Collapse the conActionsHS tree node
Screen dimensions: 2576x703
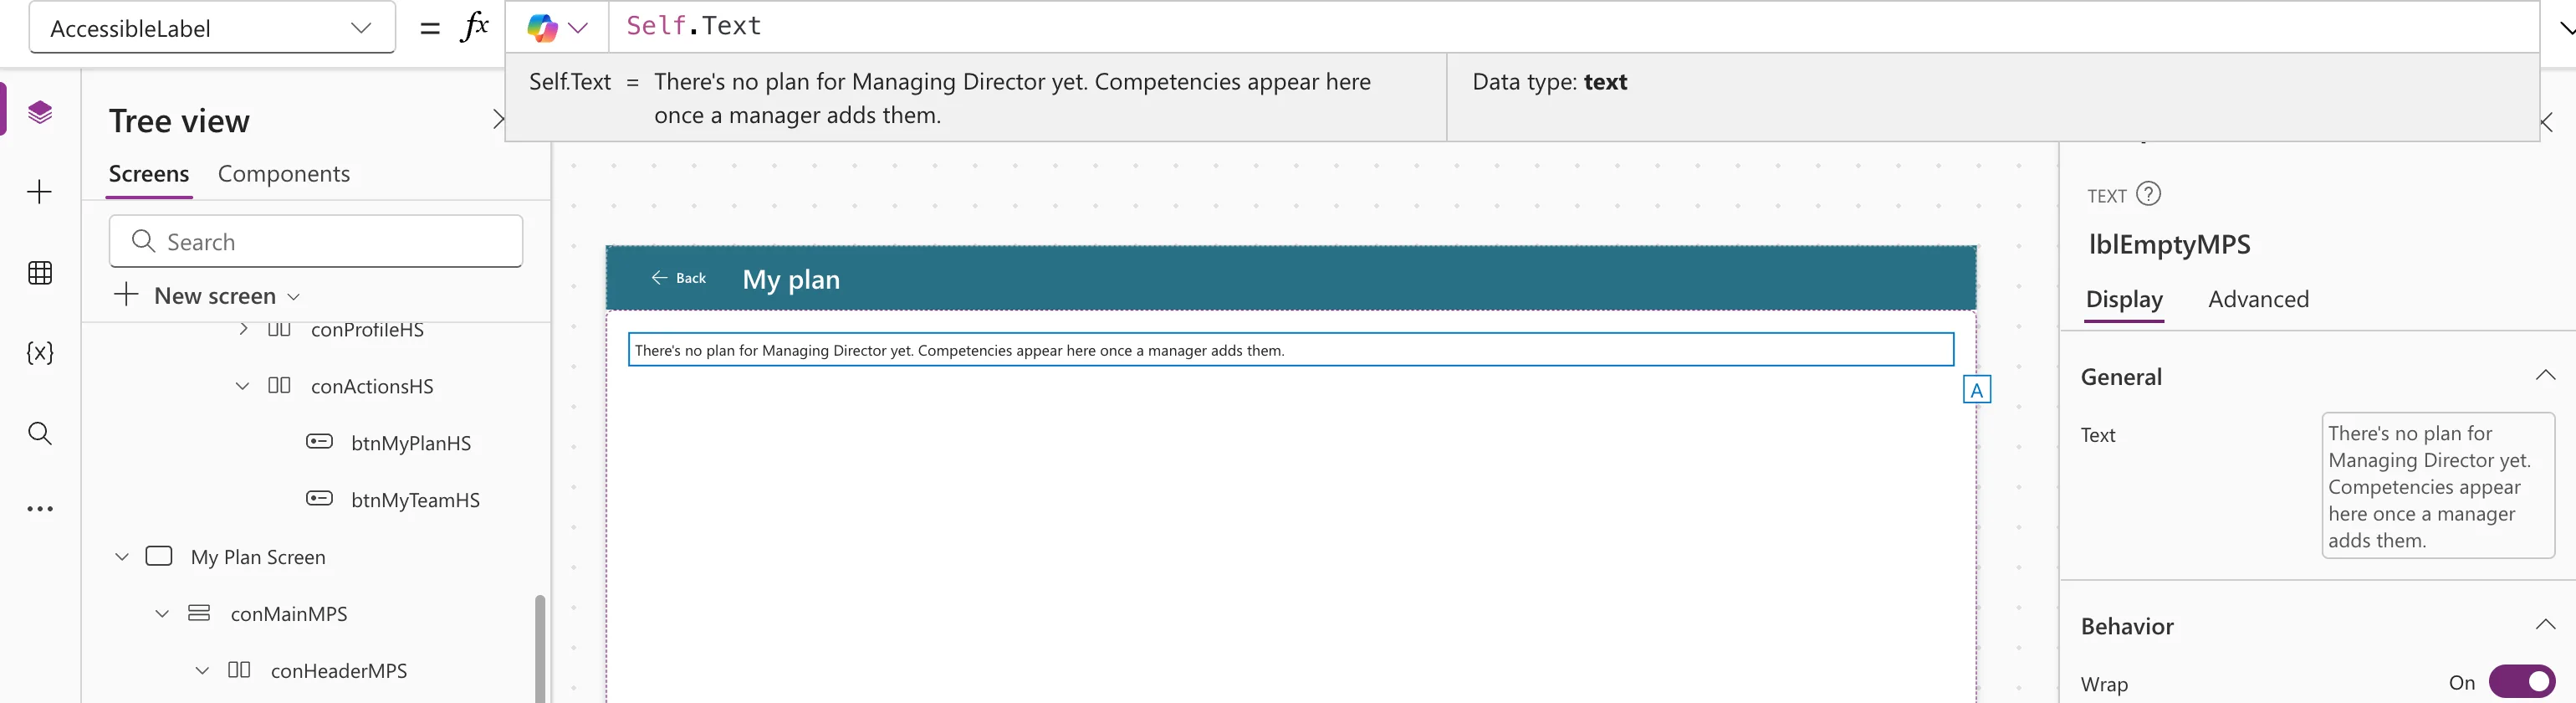242,386
